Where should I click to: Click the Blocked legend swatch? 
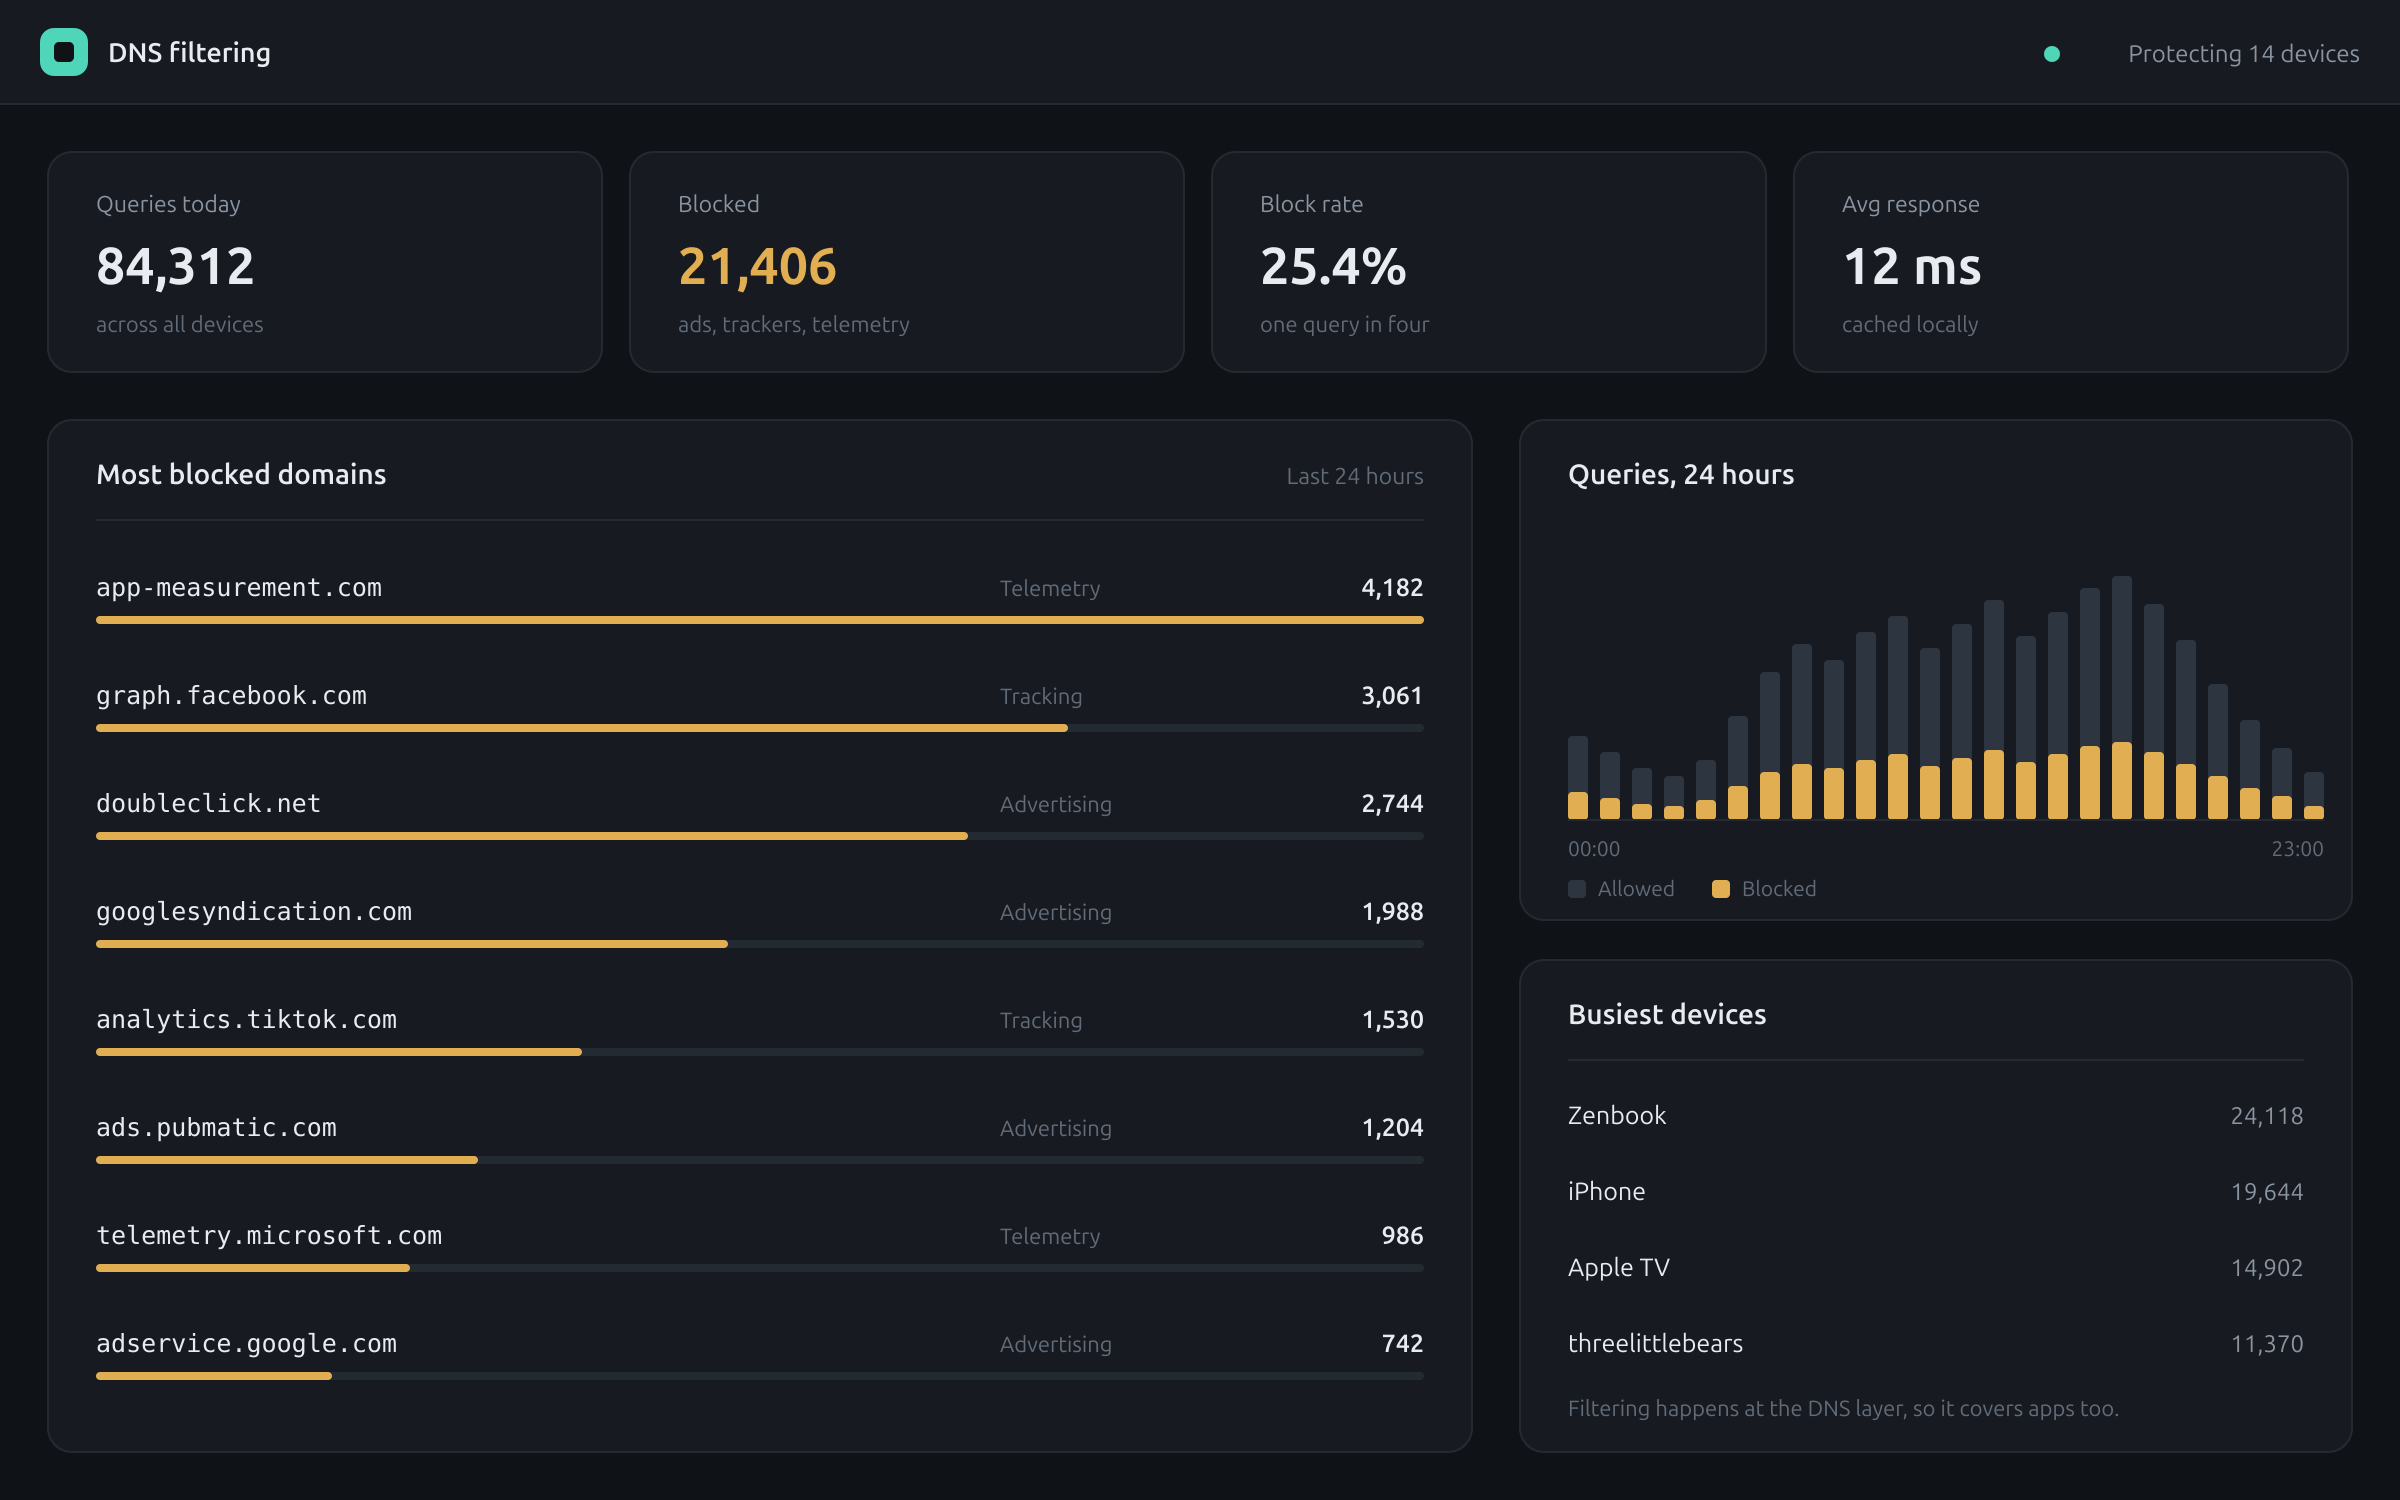[x=1721, y=889]
